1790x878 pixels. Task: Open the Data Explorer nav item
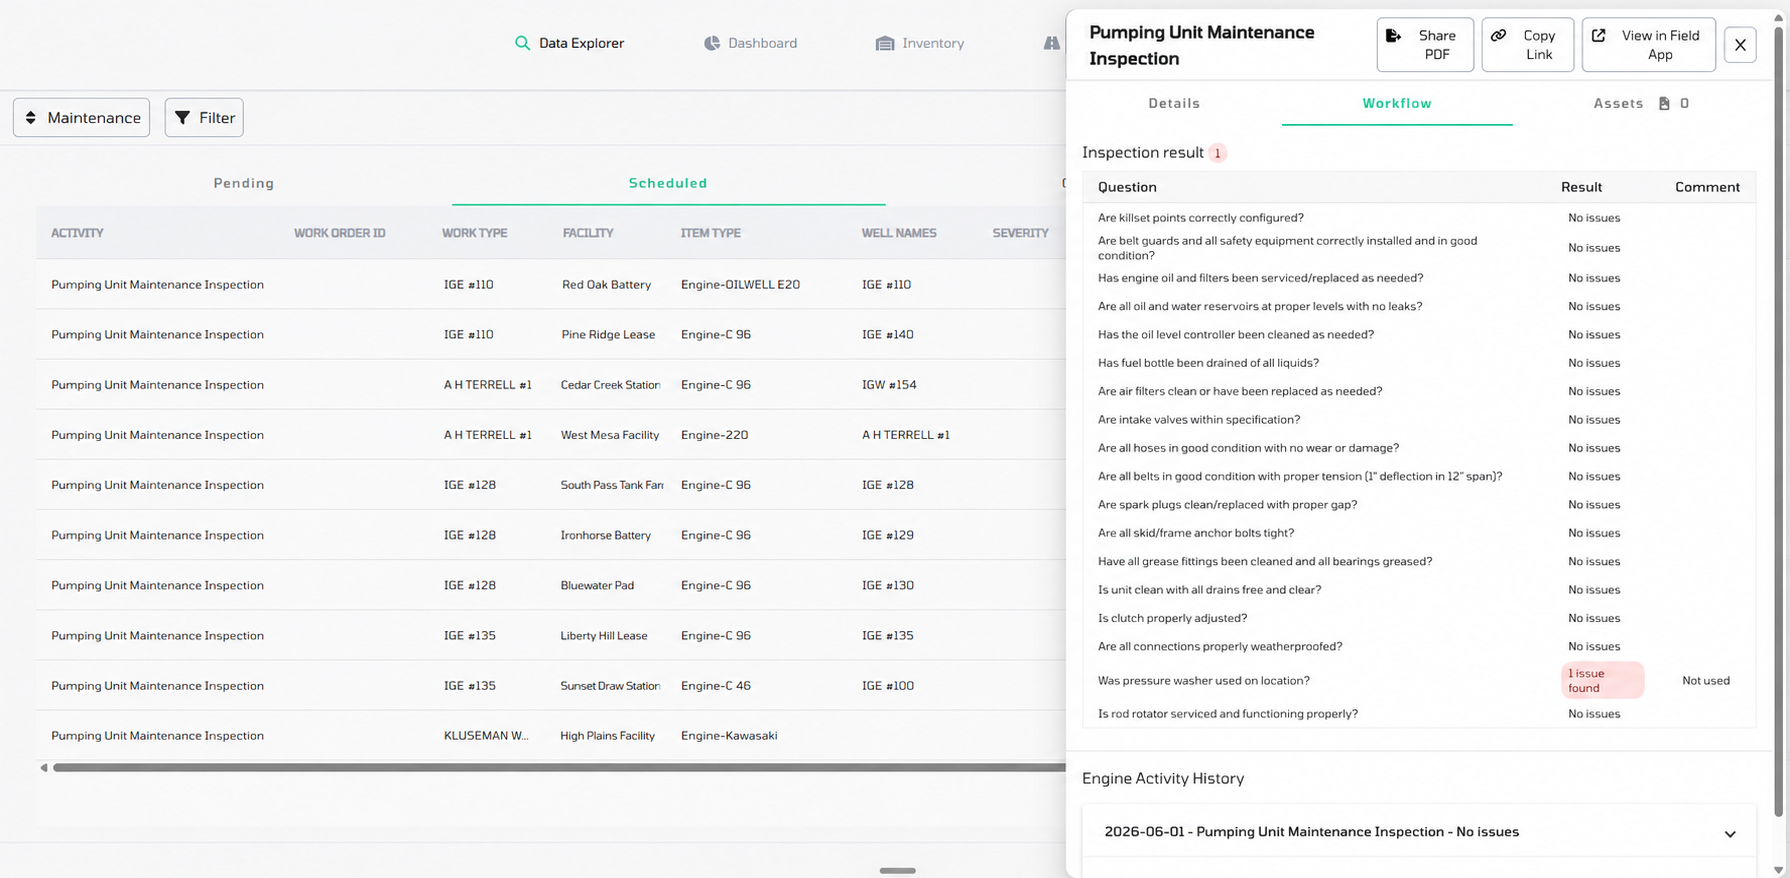click(x=569, y=43)
